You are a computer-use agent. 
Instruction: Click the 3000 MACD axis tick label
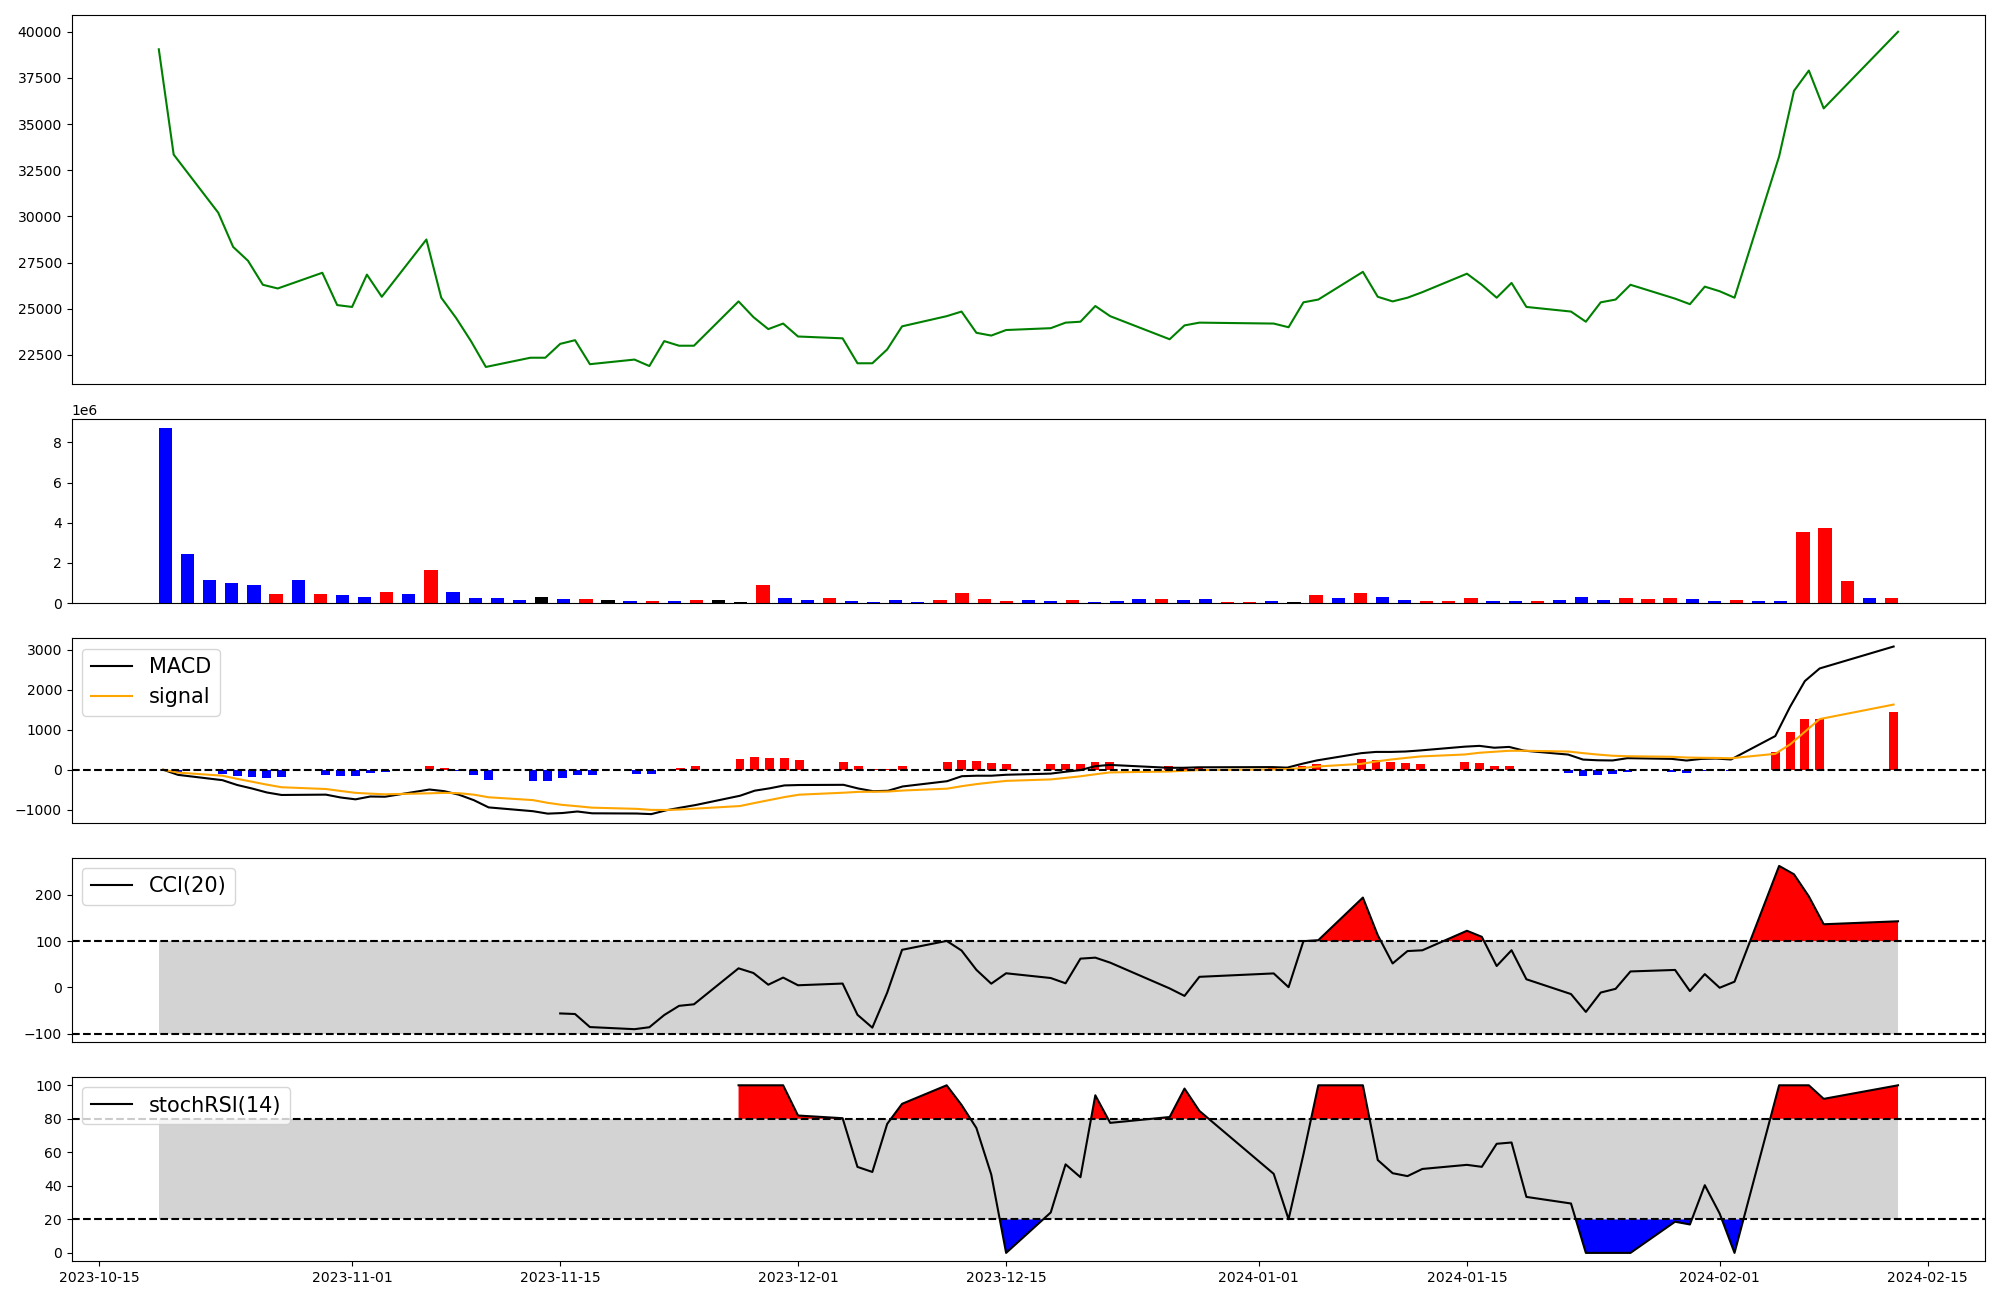click(45, 650)
